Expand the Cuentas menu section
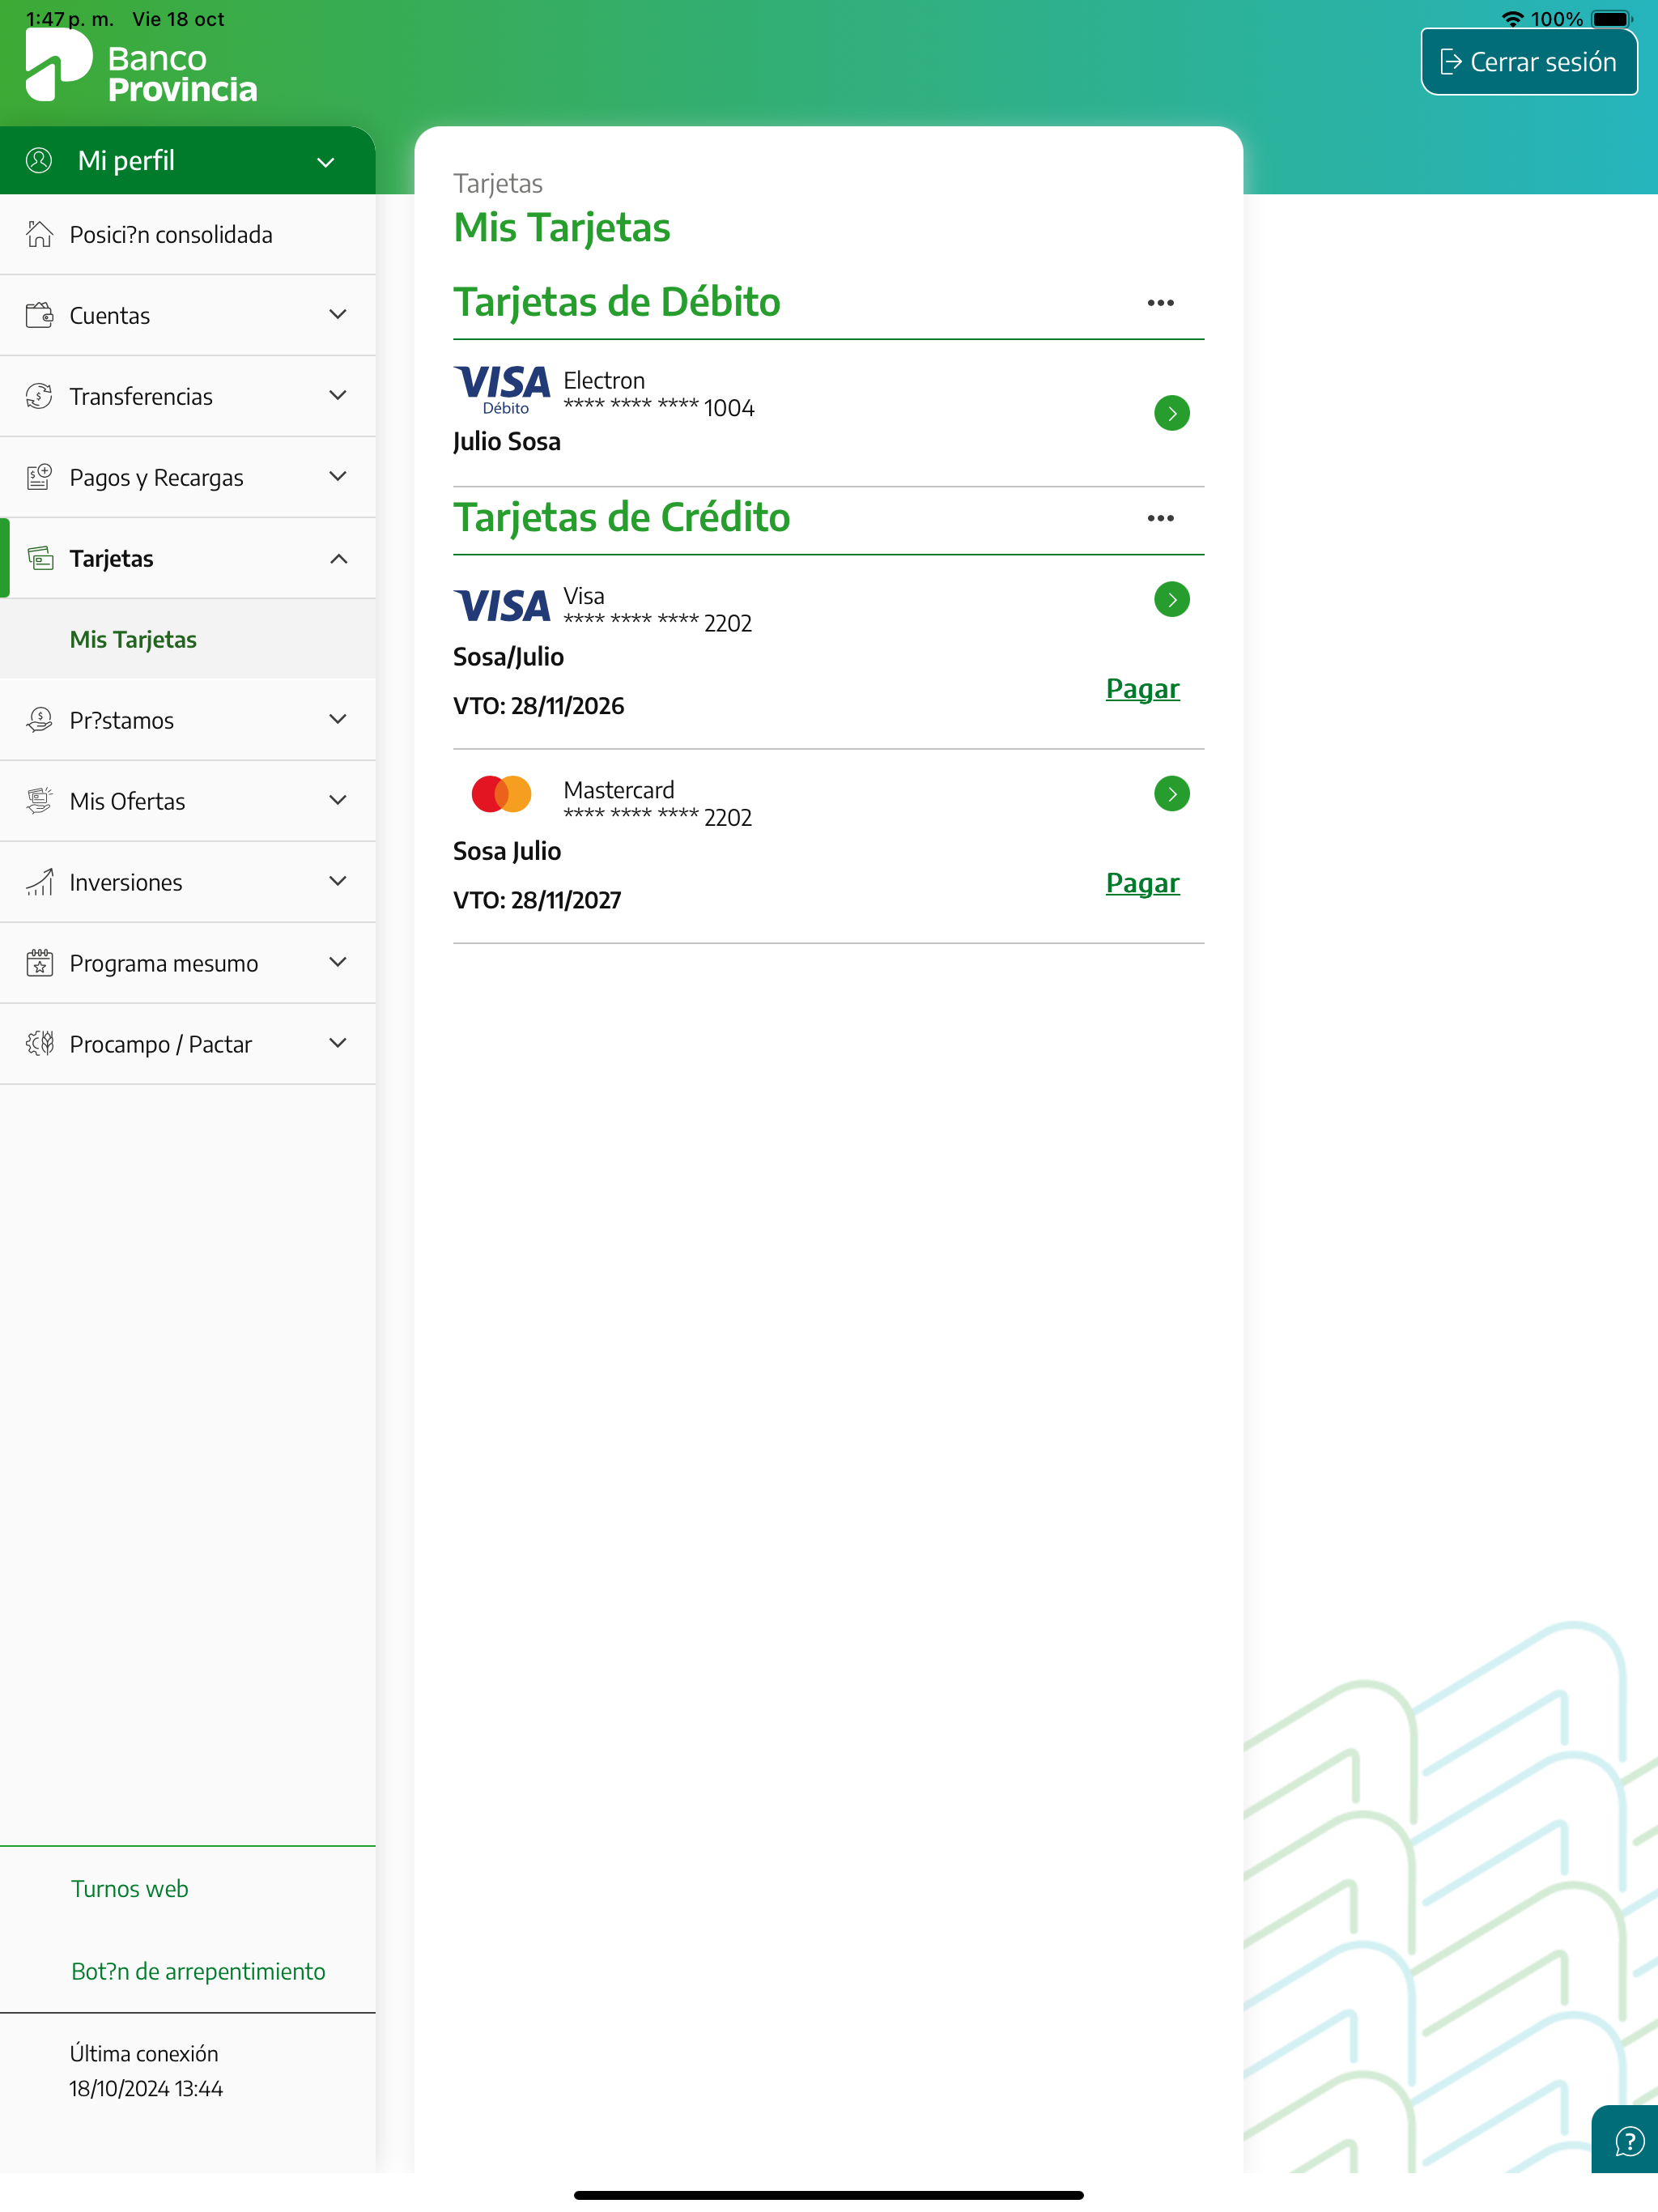This screenshot has height=2212, width=1658. tap(337, 315)
